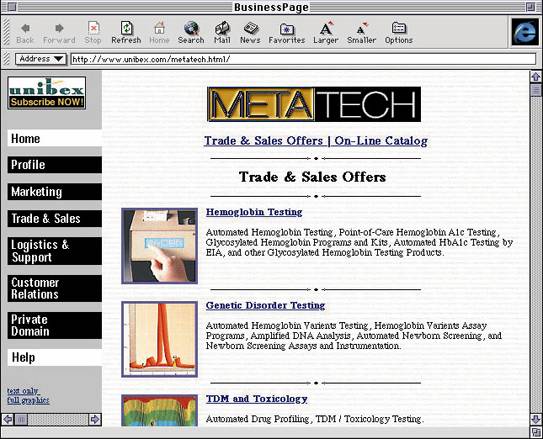
Task: Click the vertical scrollbar down arrow
Action: click(536, 419)
